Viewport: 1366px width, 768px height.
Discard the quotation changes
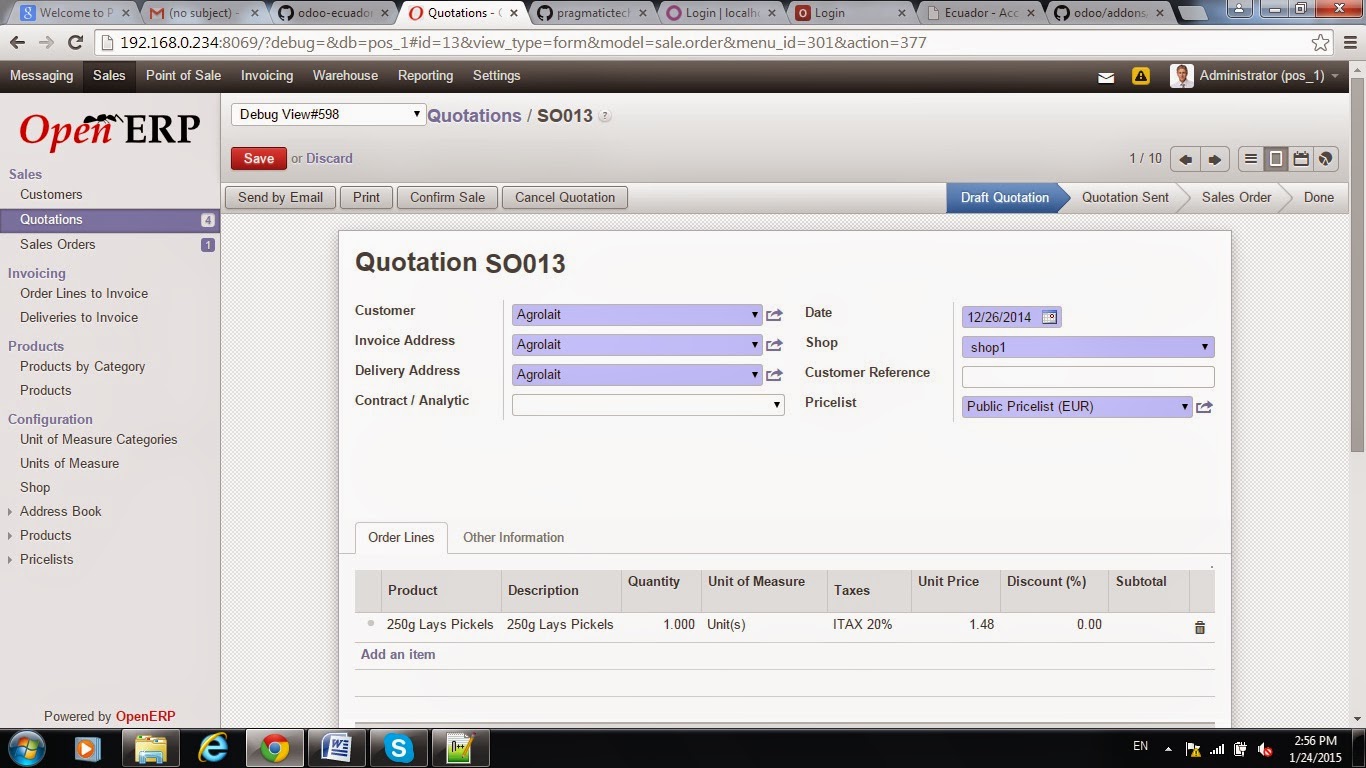click(329, 159)
